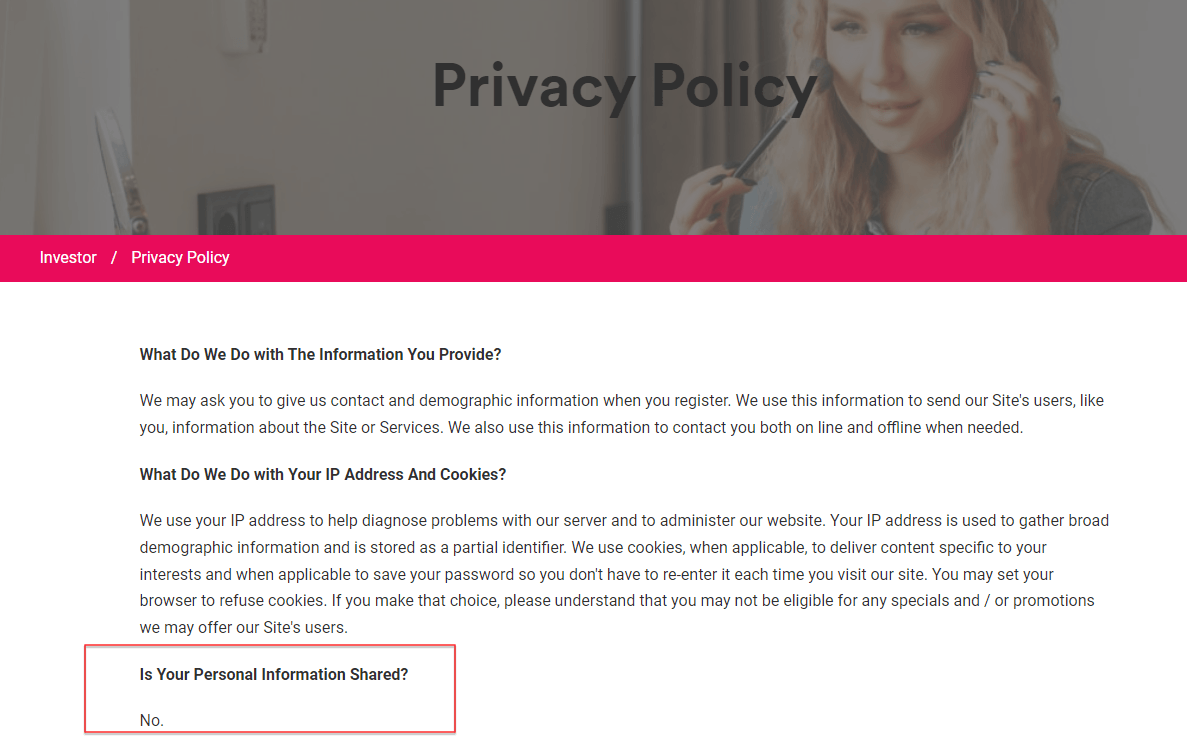Click the 'Information You Provide' section heading
This screenshot has height=739, width=1187.
pos(320,354)
